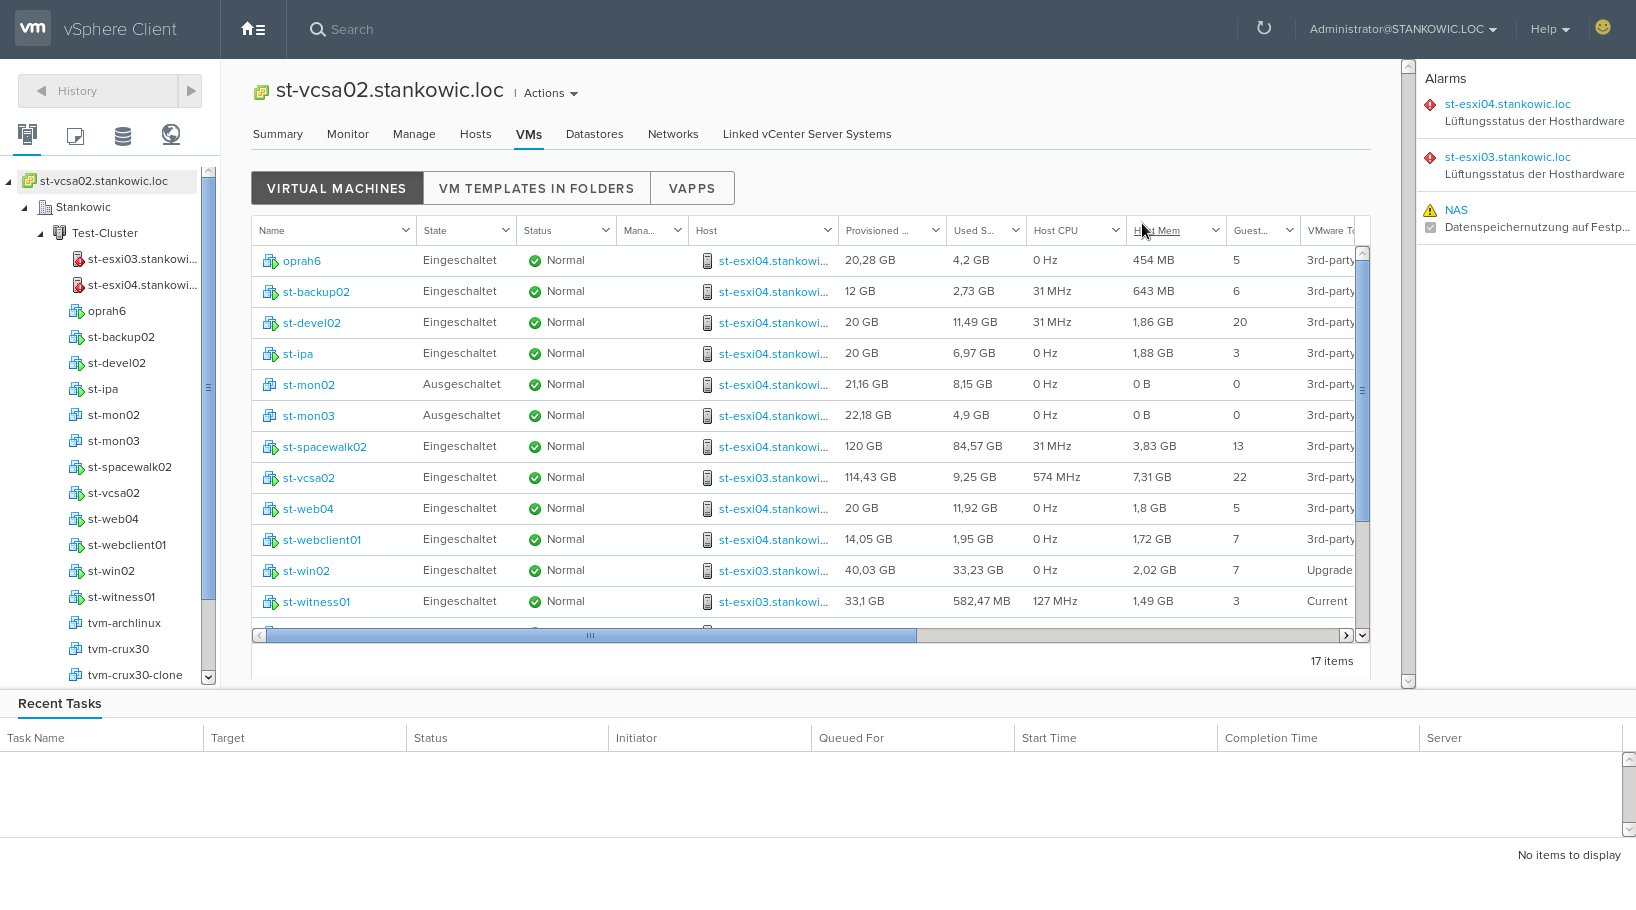
Task: Open st-webclient01 VM link
Action: coord(322,540)
